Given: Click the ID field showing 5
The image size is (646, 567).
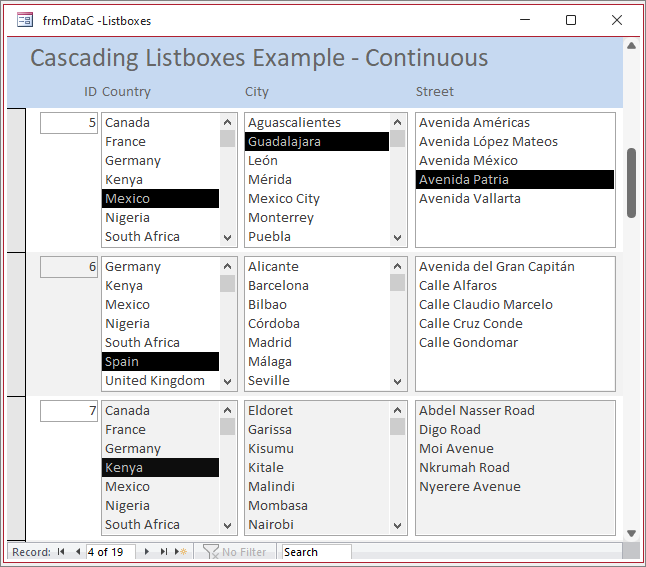Looking at the screenshot, I should point(69,123).
